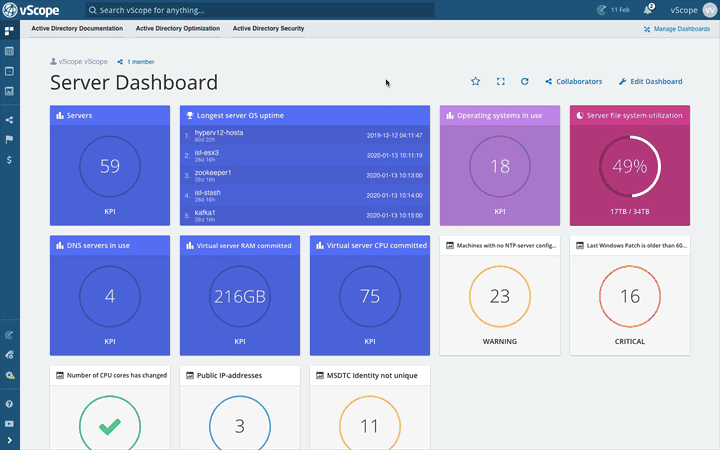Click the Server Dashboard title
The height and width of the screenshot is (450, 720).
click(x=134, y=83)
